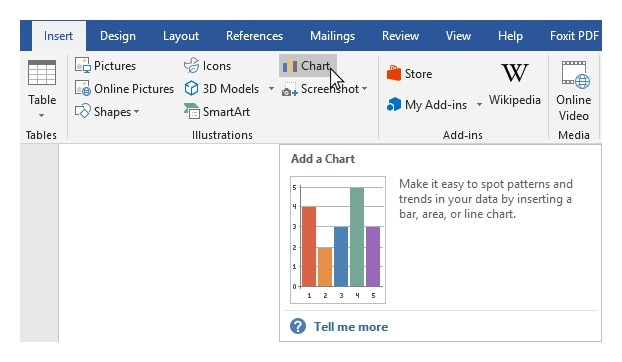This screenshot has width=622, height=362.
Task: Click the Wikipedia W icon
Action: [x=514, y=73]
